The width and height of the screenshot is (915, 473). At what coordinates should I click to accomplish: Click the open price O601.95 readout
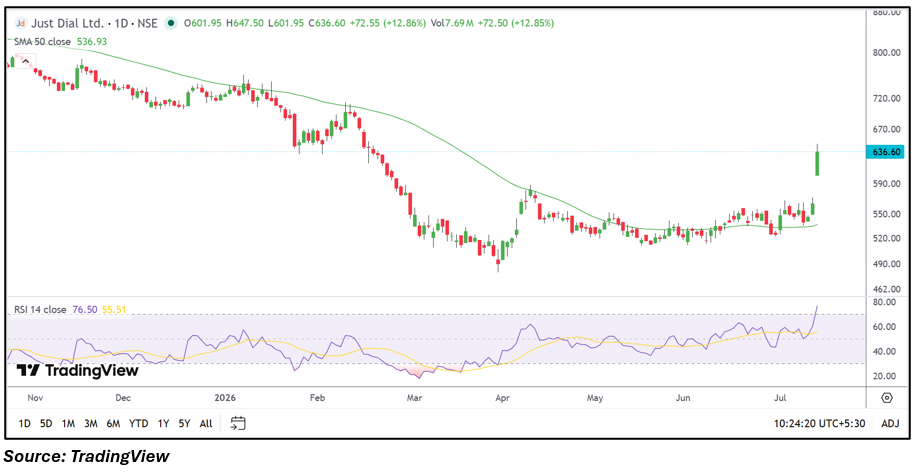pyautogui.click(x=204, y=23)
